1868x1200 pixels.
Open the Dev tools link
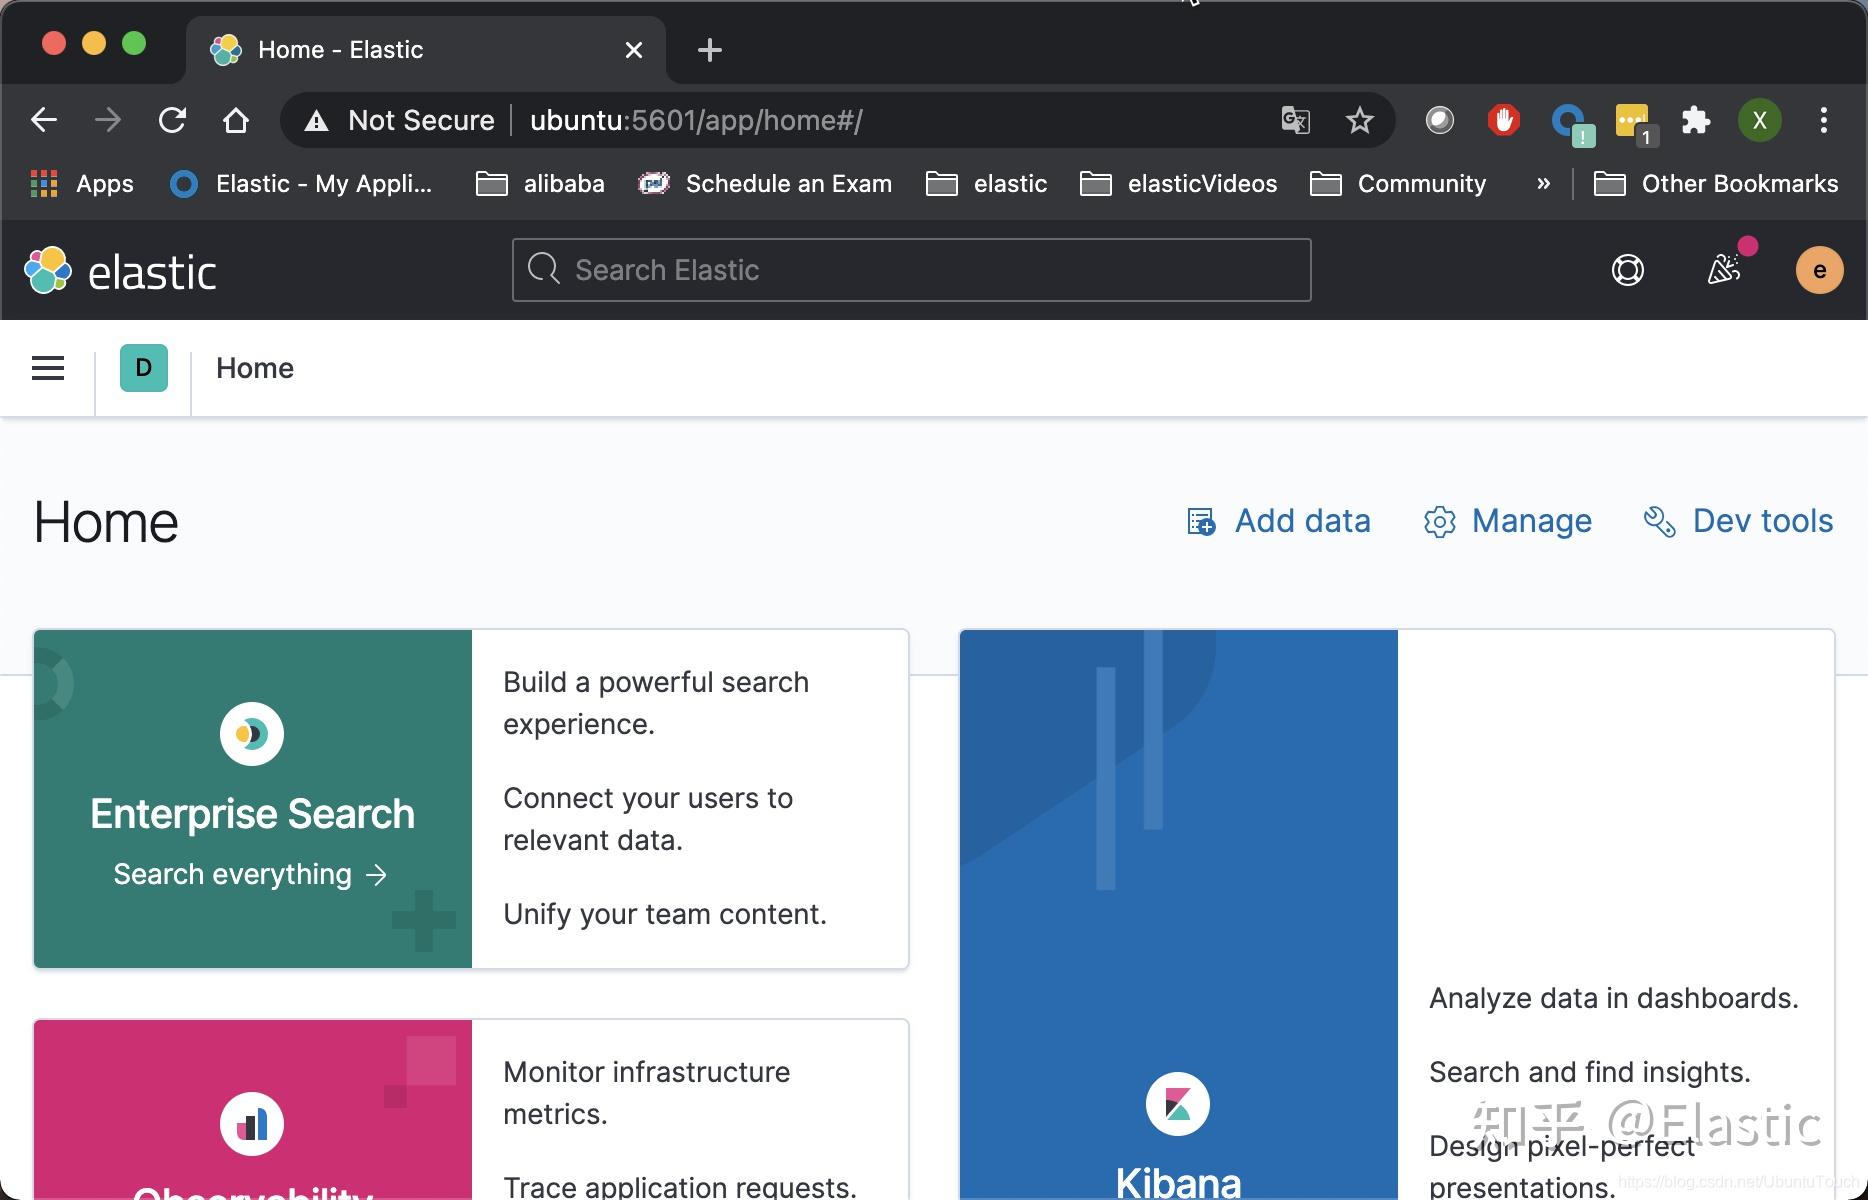coord(1739,521)
